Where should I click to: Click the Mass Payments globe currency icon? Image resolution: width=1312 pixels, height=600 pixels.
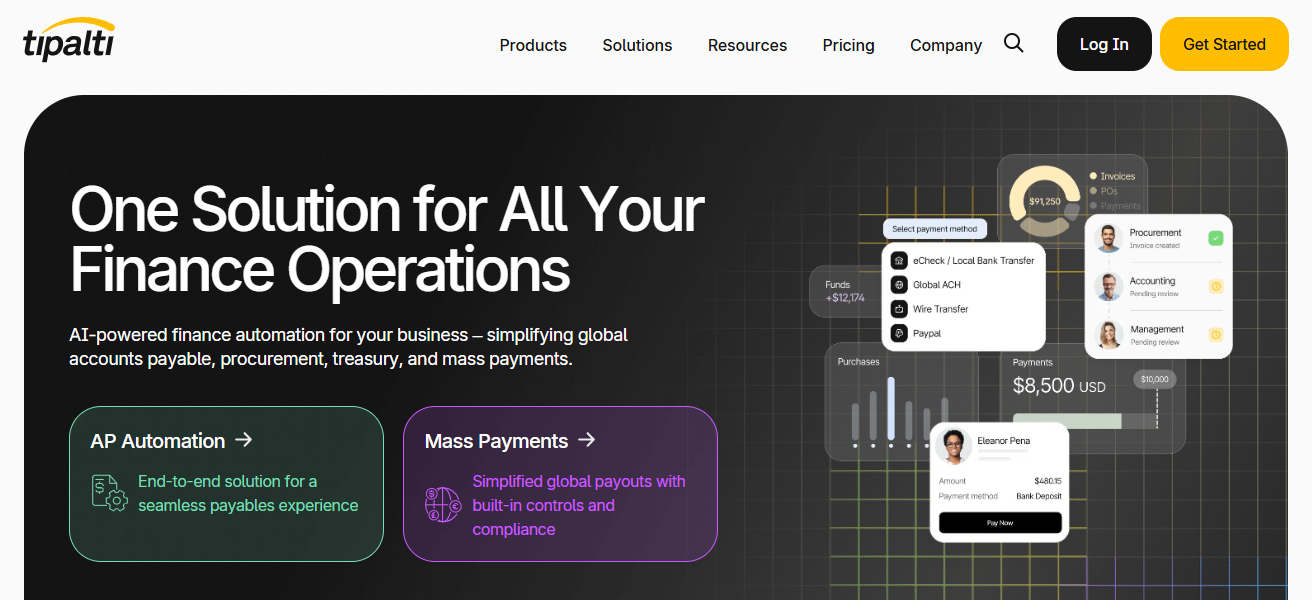443,504
